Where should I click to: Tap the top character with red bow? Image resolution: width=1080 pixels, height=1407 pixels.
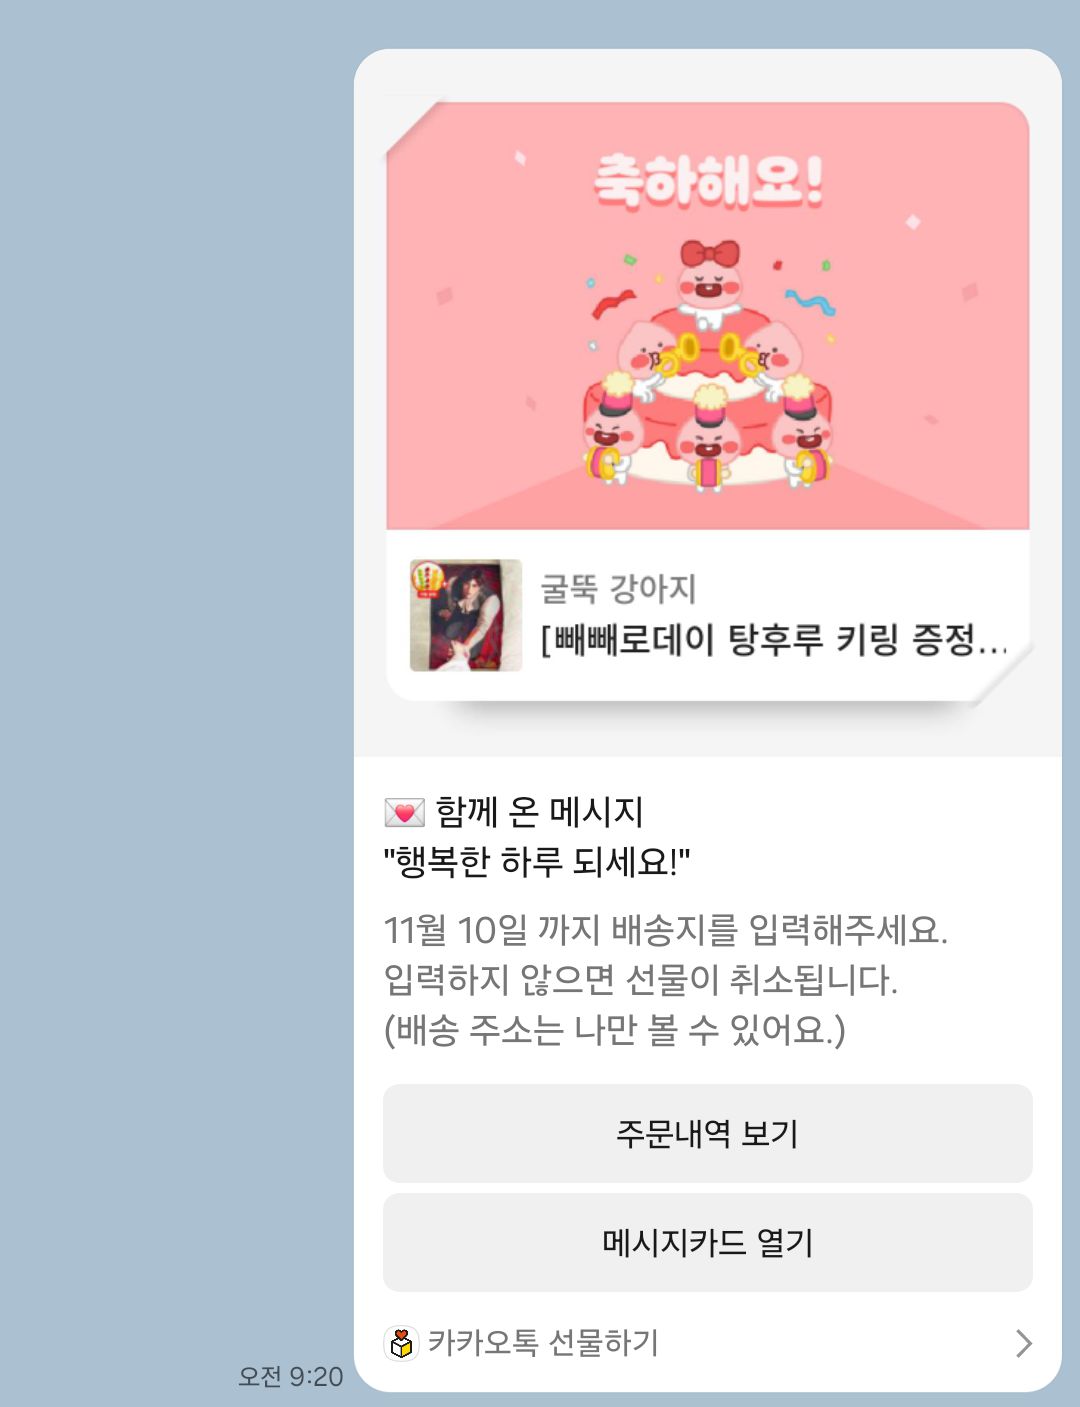(x=709, y=281)
